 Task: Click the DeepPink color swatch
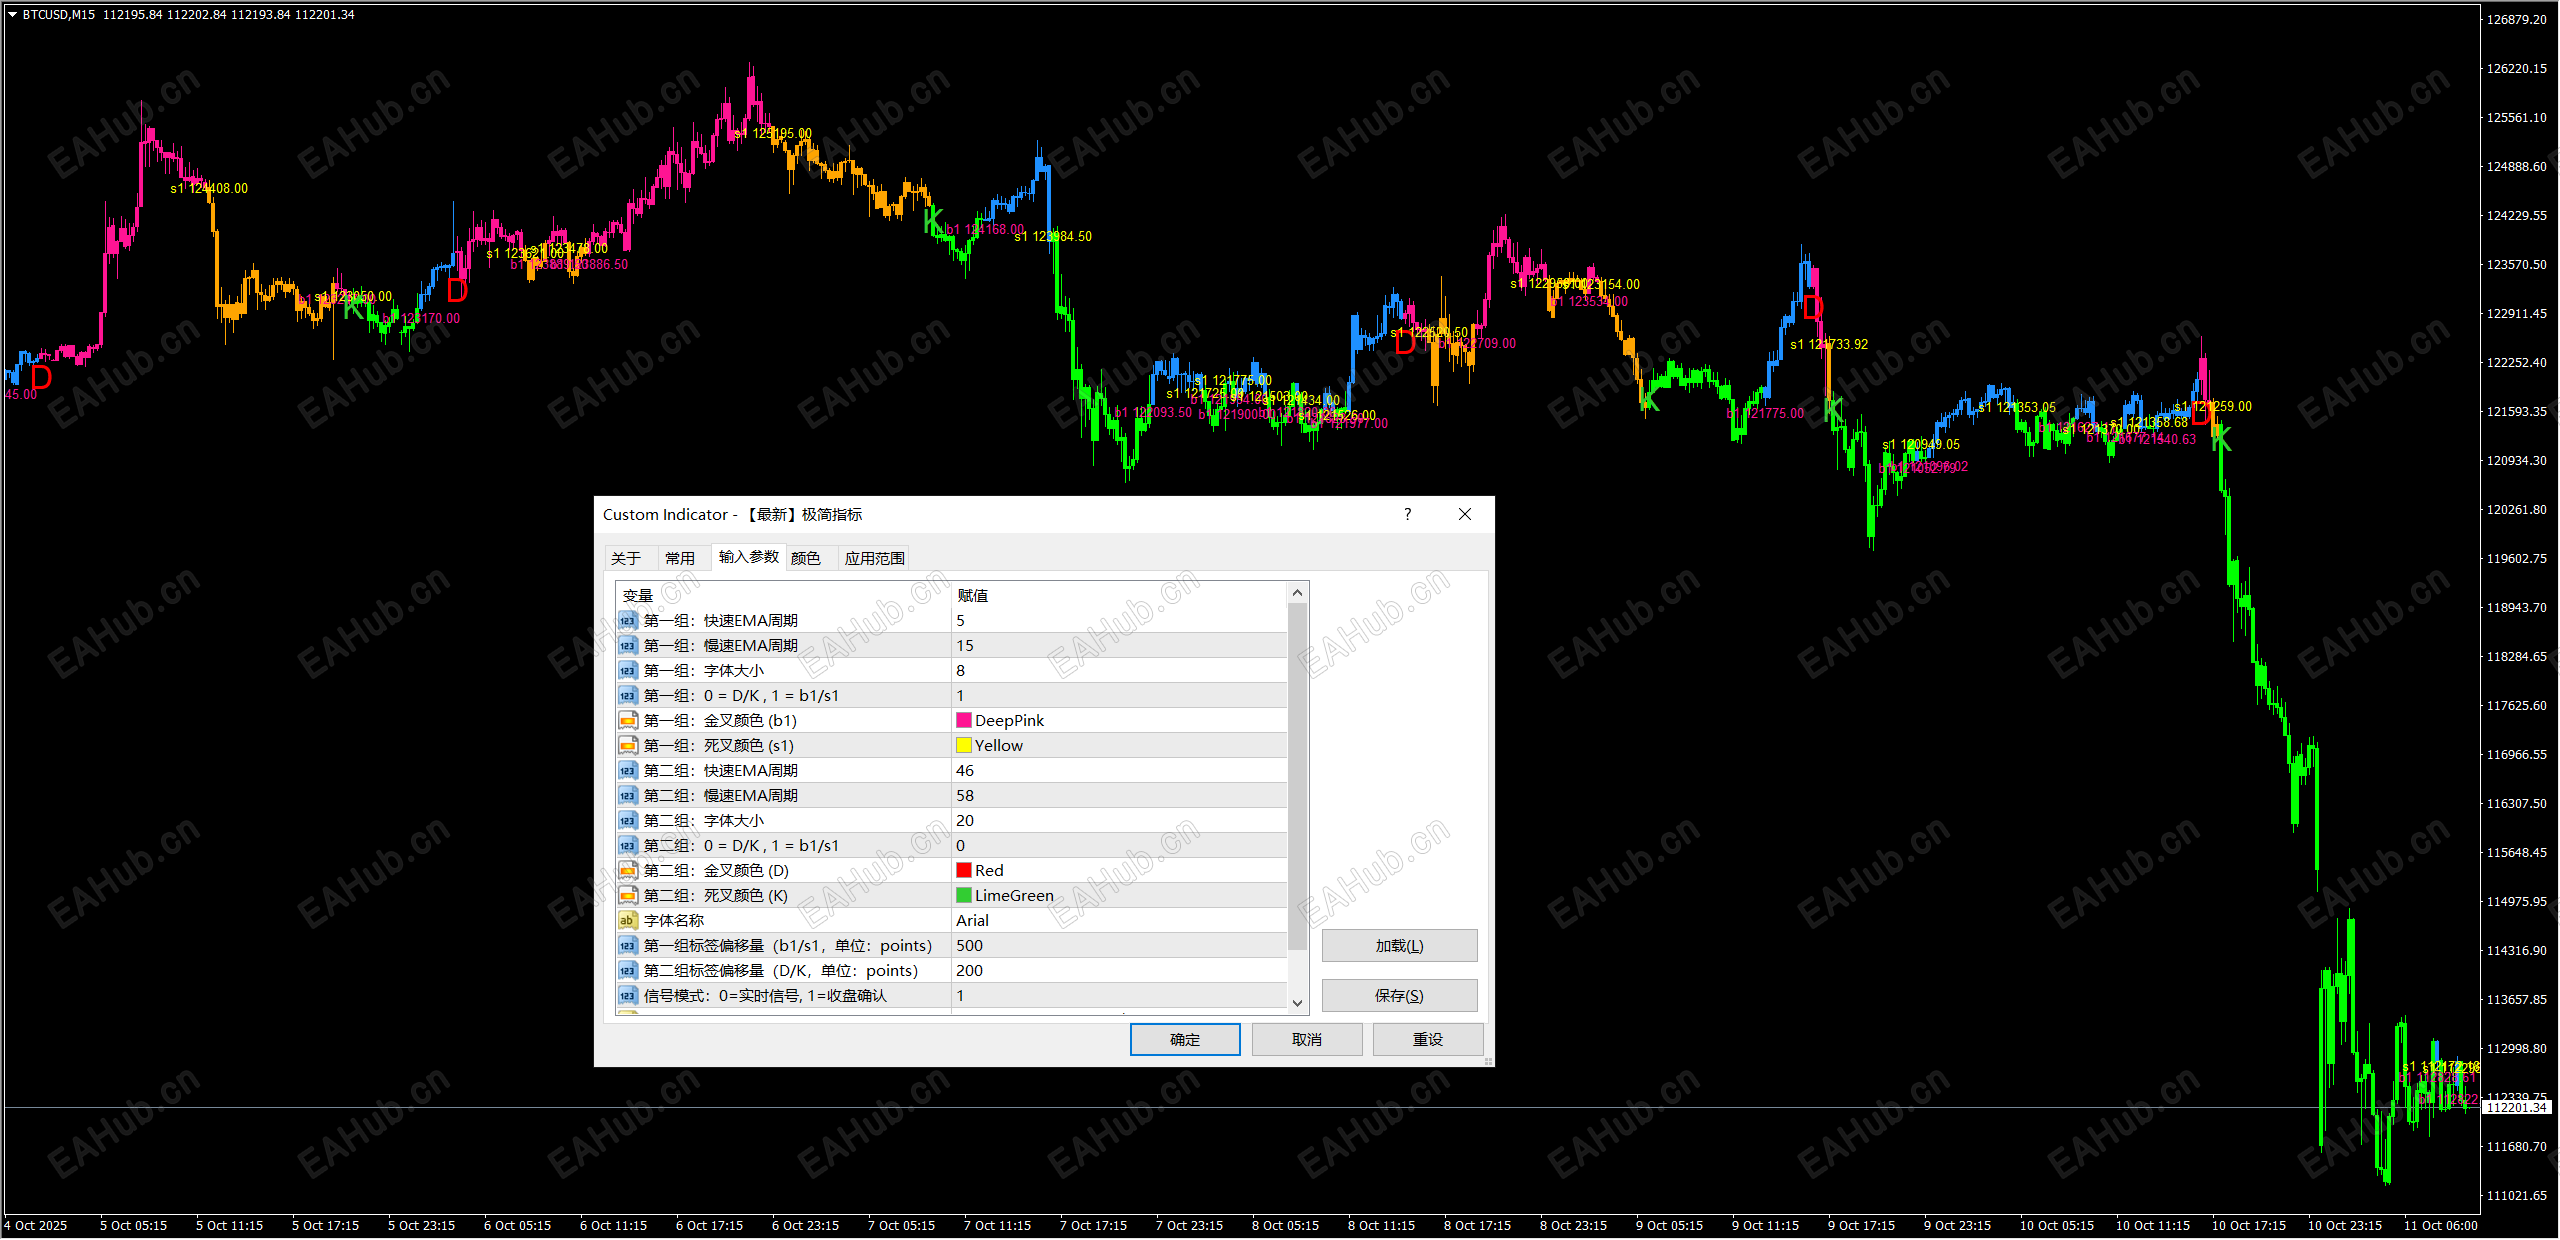coord(964,721)
